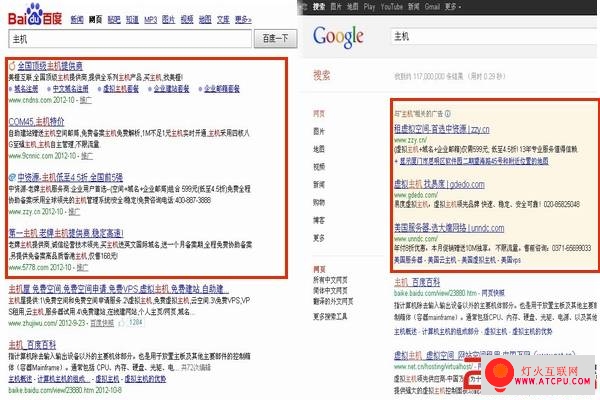The height and width of the screenshot is (400, 600).
Task: Open the 中文域名注册 sublink
Action: coord(70,89)
